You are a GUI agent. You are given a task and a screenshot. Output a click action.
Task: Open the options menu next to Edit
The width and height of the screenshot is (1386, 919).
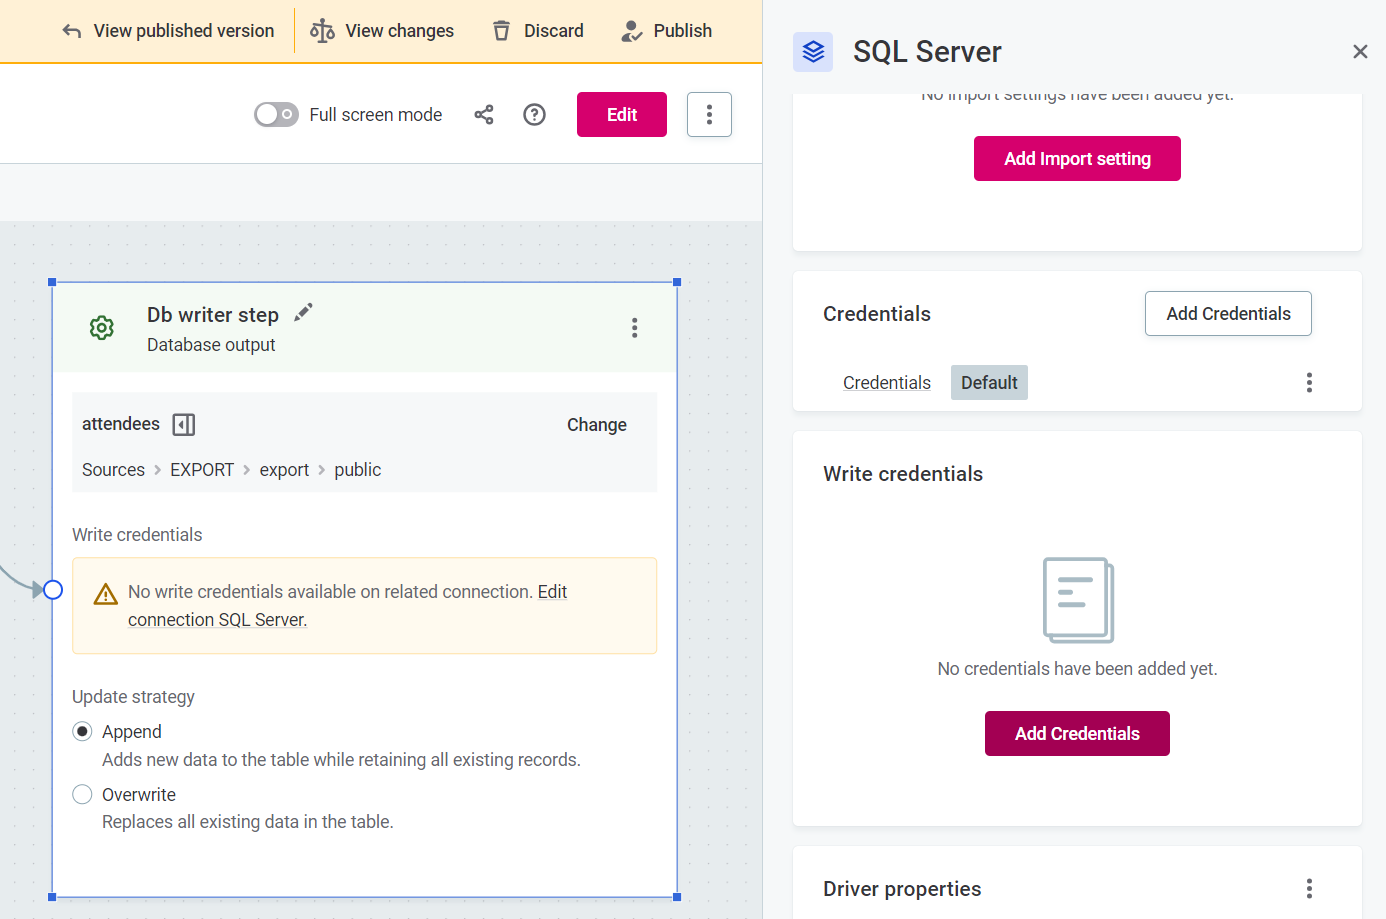tap(709, 114)
